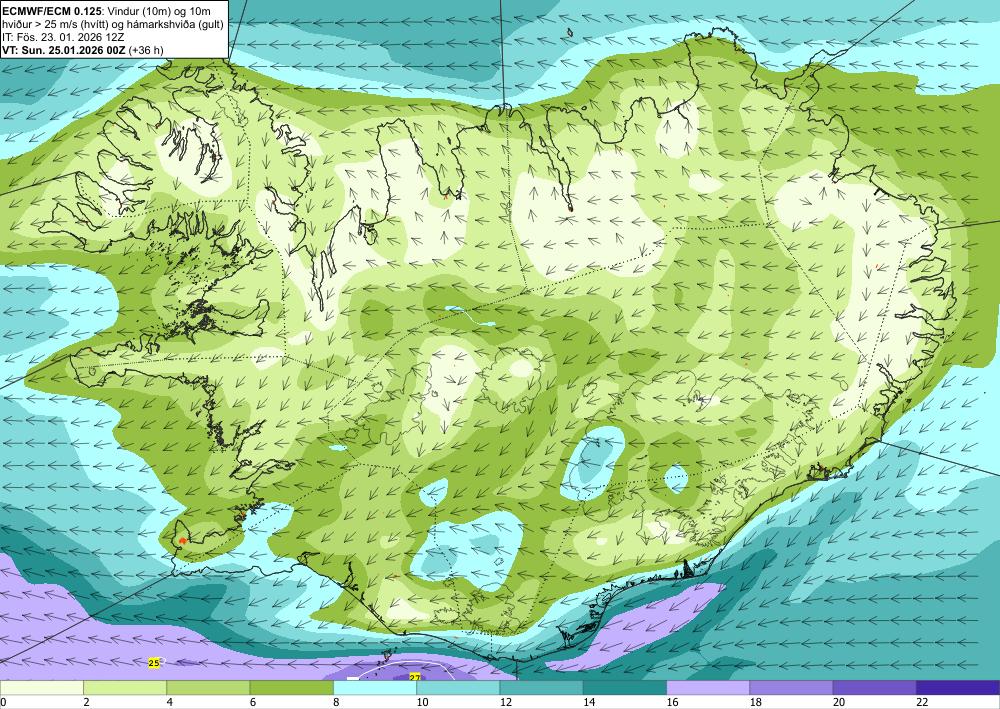Pick the light green 2–4 legend swatch
The height and width of the screenshot is (709, 1000).
[125, 688]
